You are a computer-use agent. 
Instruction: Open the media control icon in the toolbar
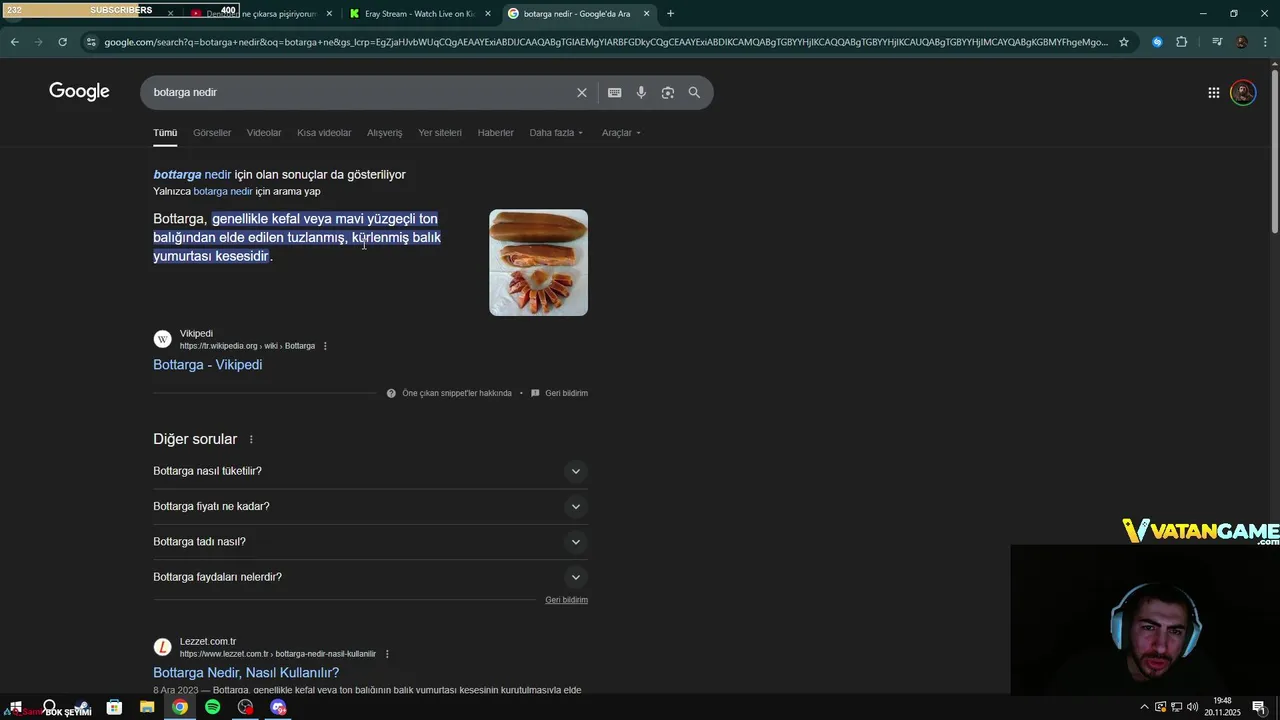(x=1216, y=42)
